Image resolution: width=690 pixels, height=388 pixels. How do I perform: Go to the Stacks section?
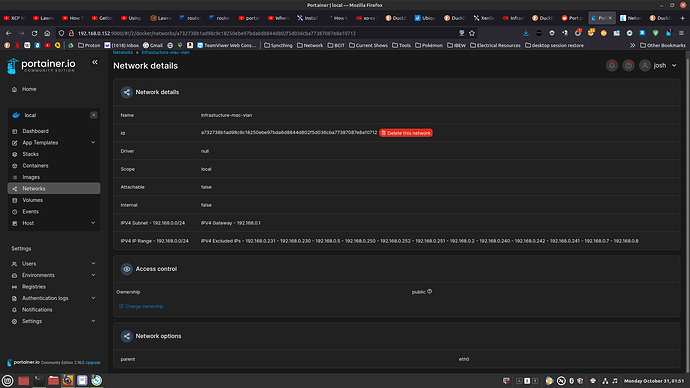(30, 154)
